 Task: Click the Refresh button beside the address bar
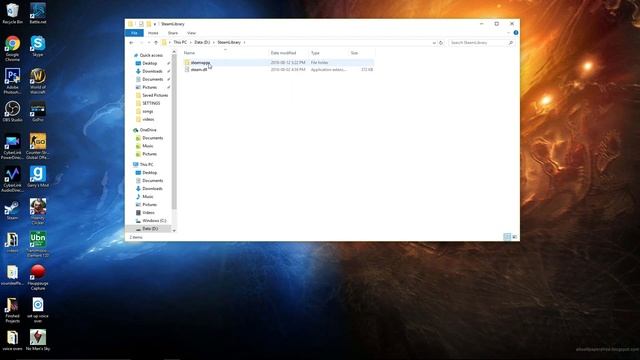pos(441,42)
